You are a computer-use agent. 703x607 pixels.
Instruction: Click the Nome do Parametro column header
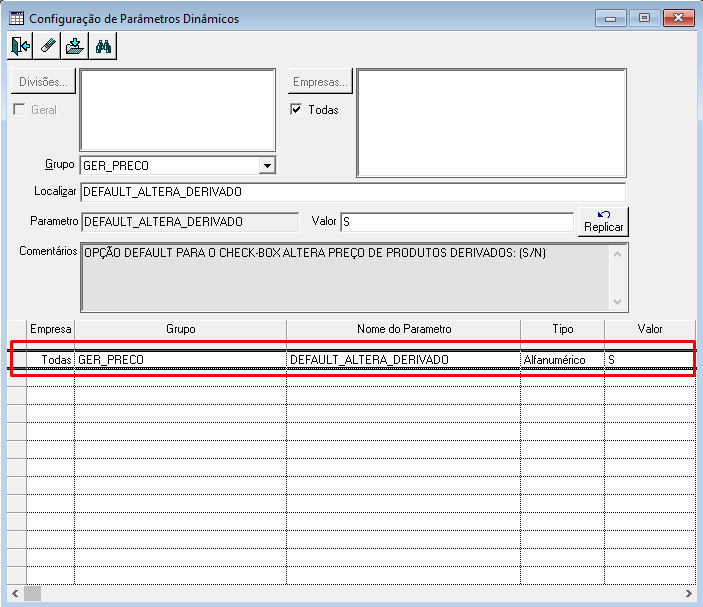click(404, 329)
